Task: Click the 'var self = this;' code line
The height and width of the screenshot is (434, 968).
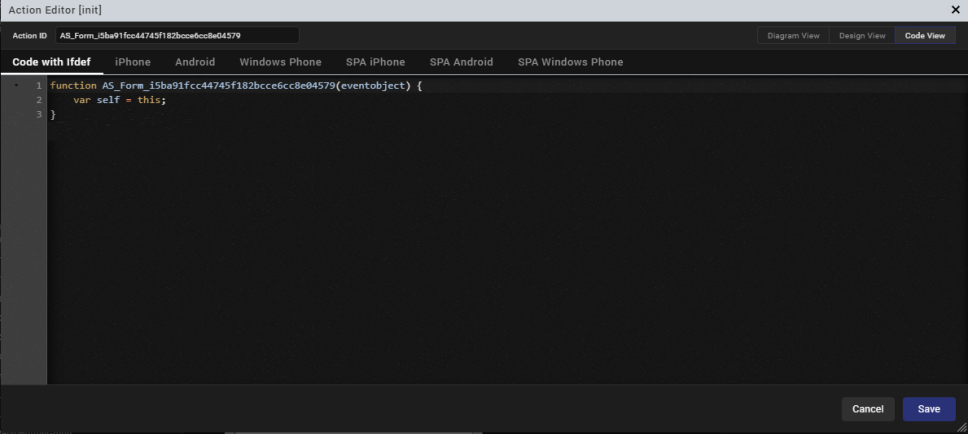Action: [x=120, y=100]
